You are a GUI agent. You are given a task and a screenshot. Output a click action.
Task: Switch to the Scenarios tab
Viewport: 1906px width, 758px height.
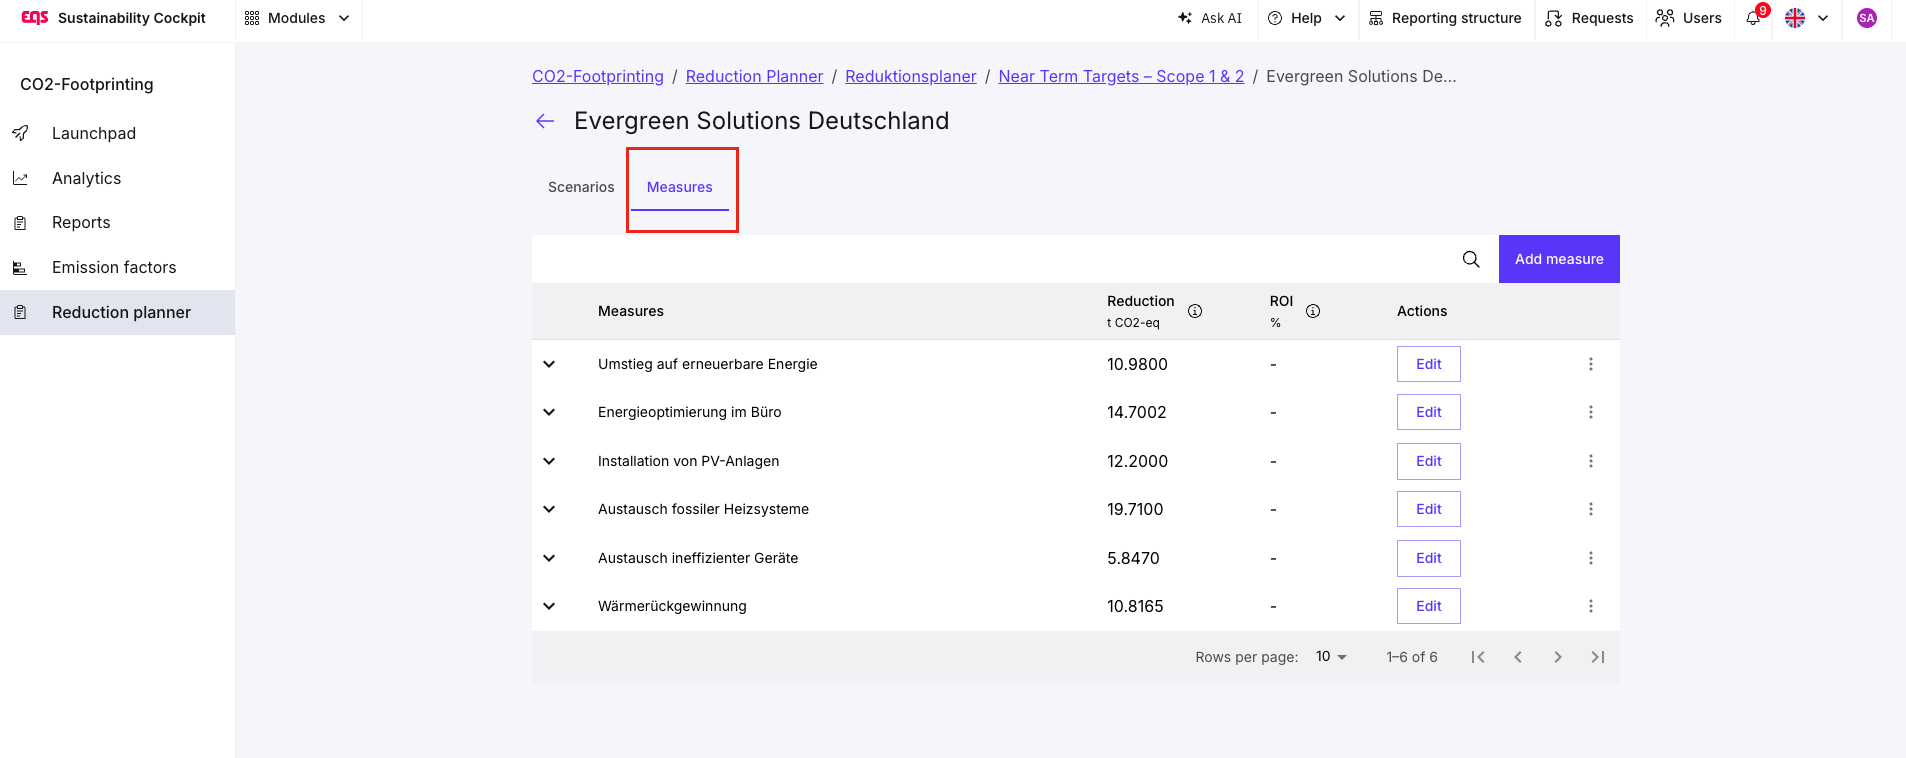coord(581,187)
